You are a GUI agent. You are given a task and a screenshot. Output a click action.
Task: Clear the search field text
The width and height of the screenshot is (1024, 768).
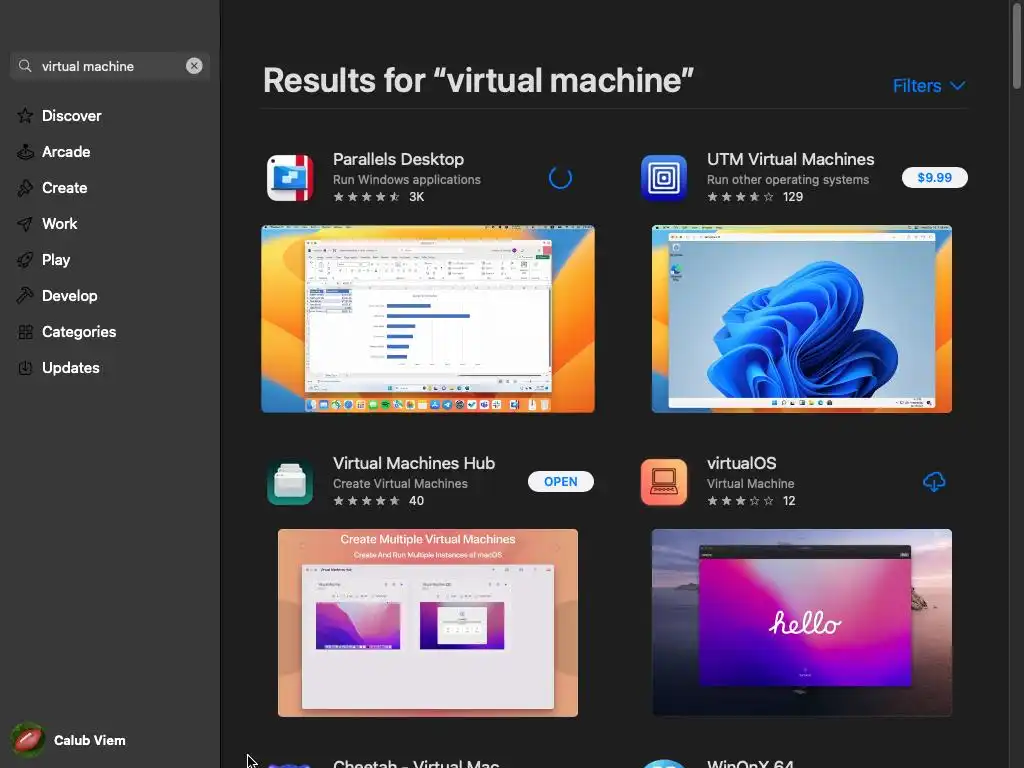[x=194, y=66]
